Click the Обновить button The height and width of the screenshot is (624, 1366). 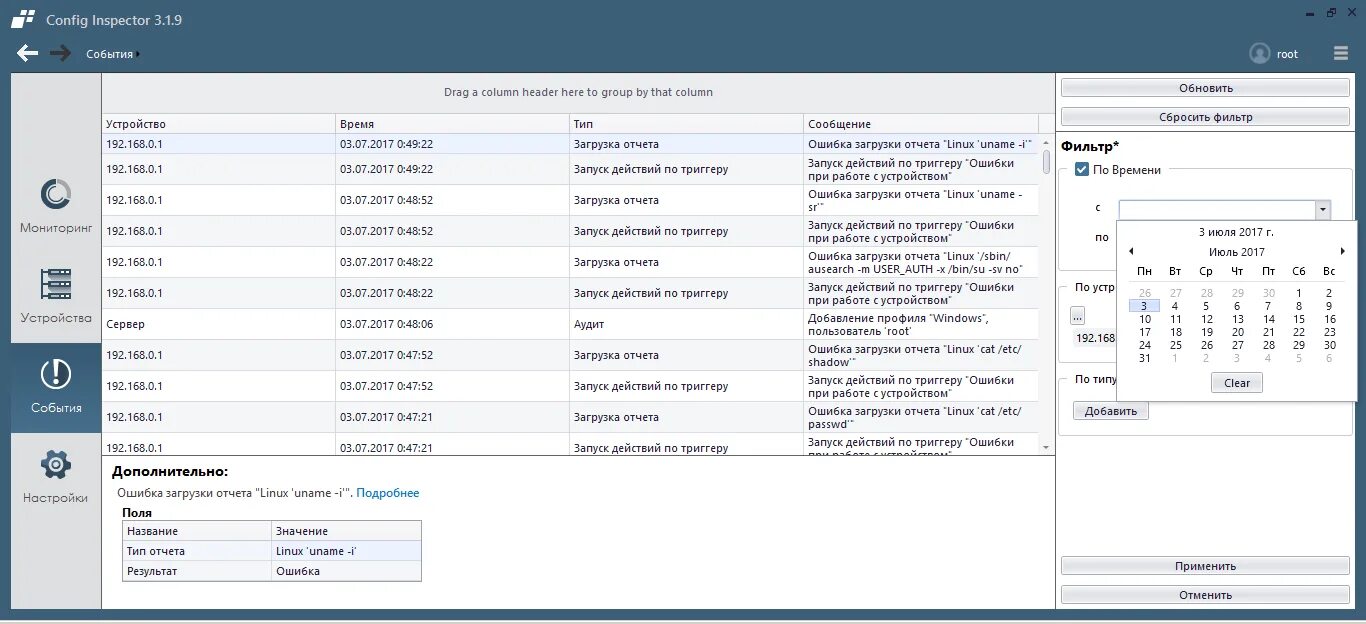(1204, 87)
